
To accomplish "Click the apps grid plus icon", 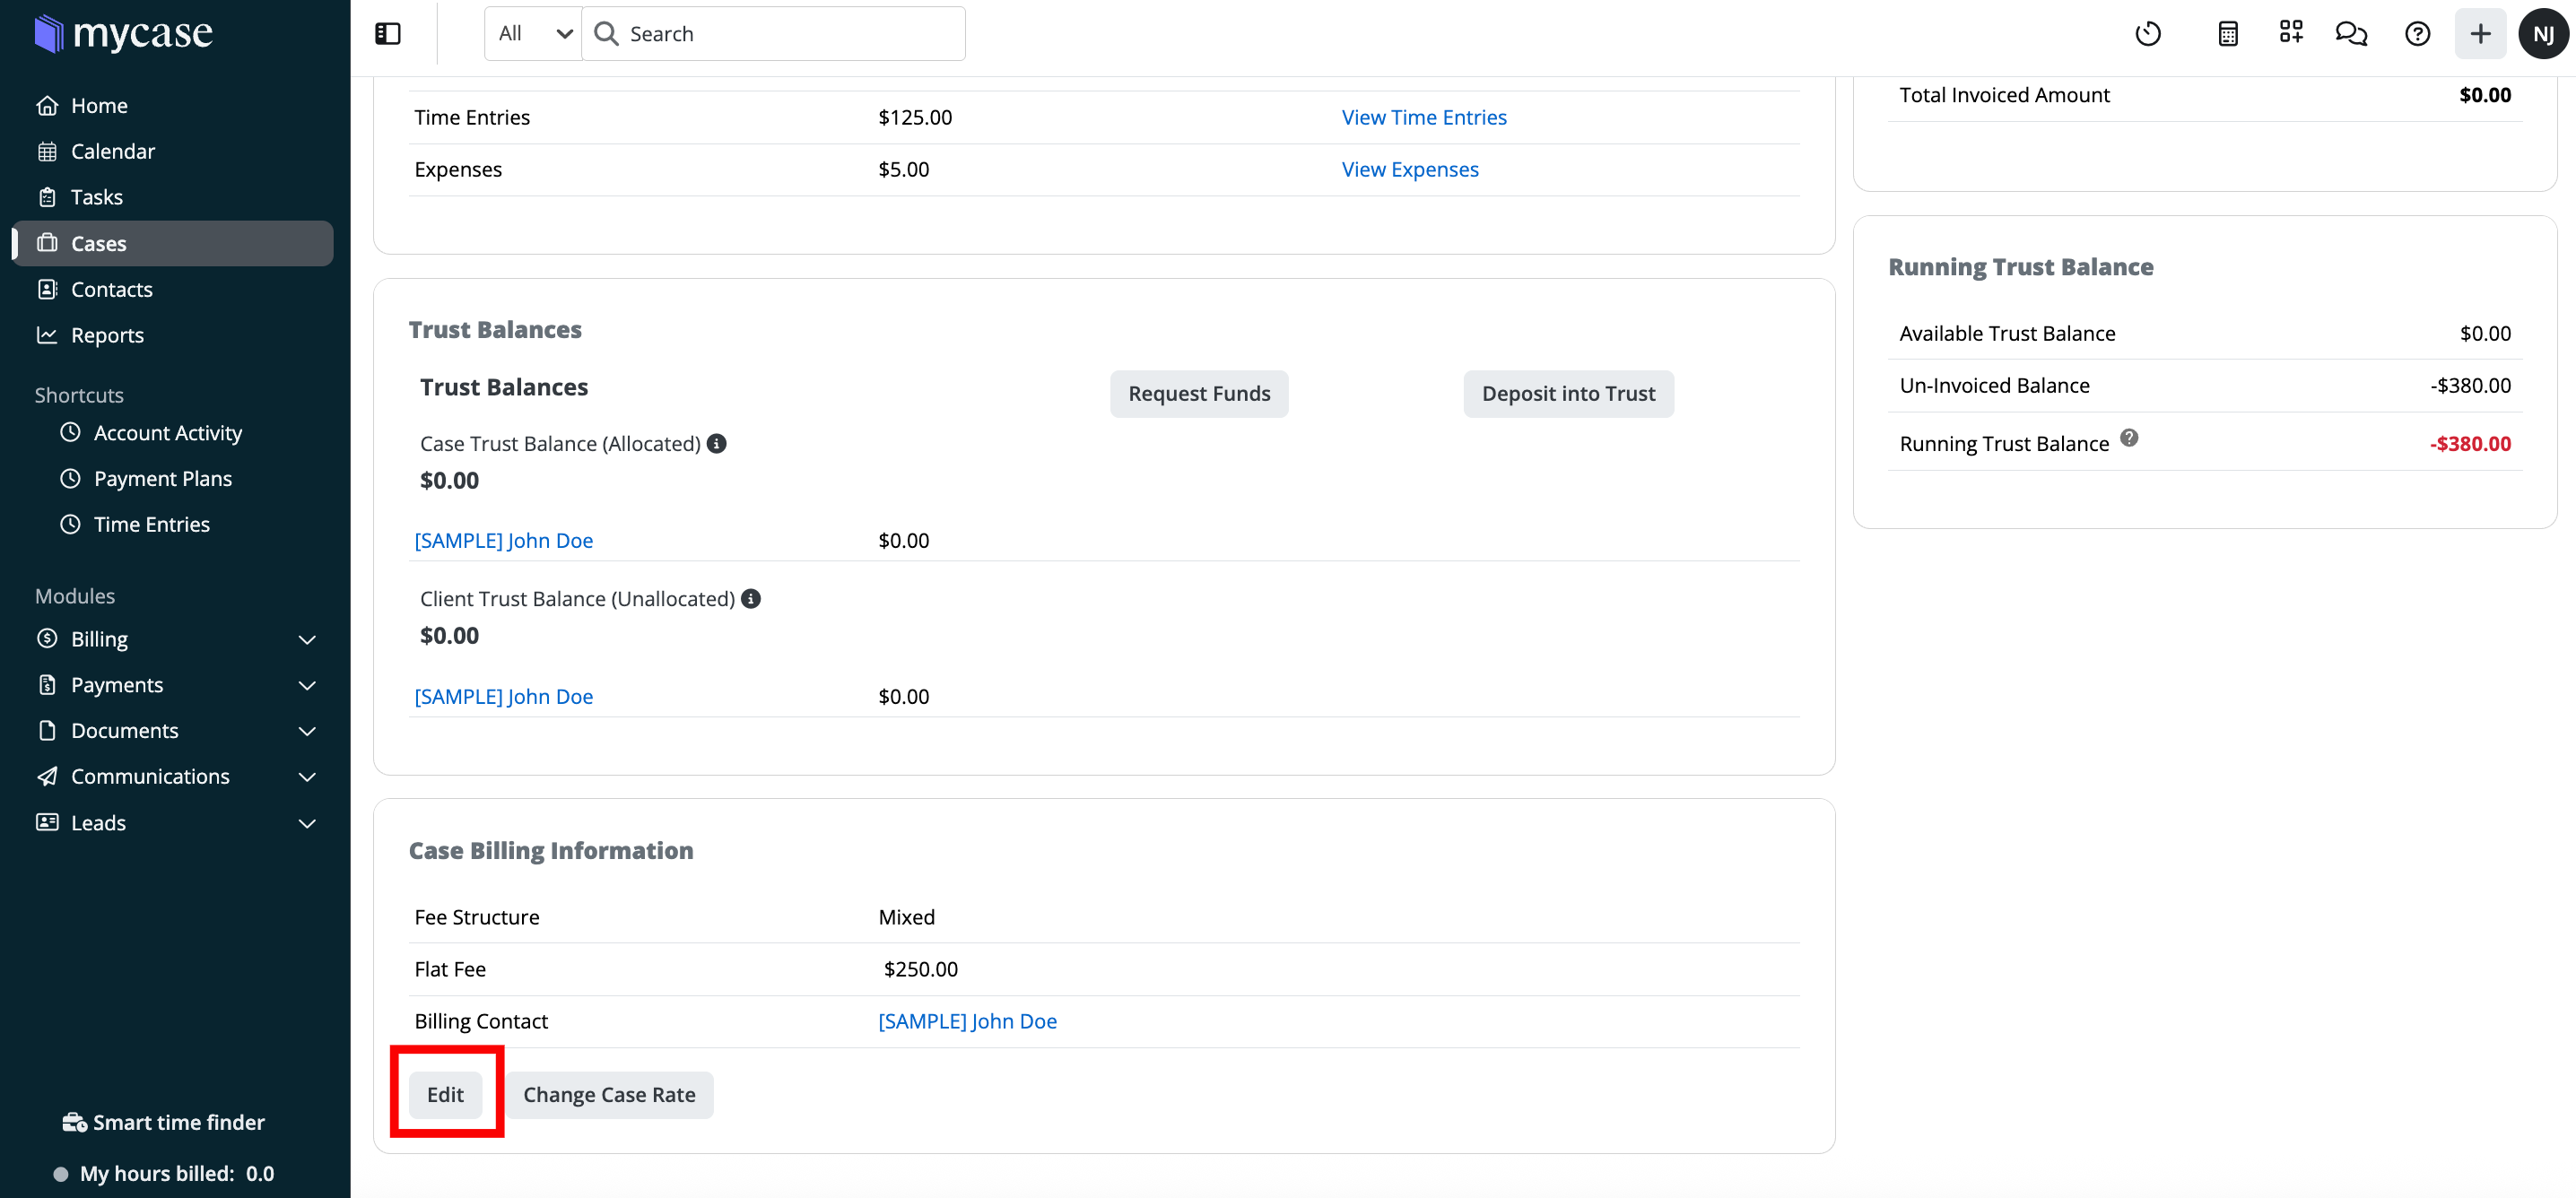I will pyautogui.click(x=2290, y=32).
